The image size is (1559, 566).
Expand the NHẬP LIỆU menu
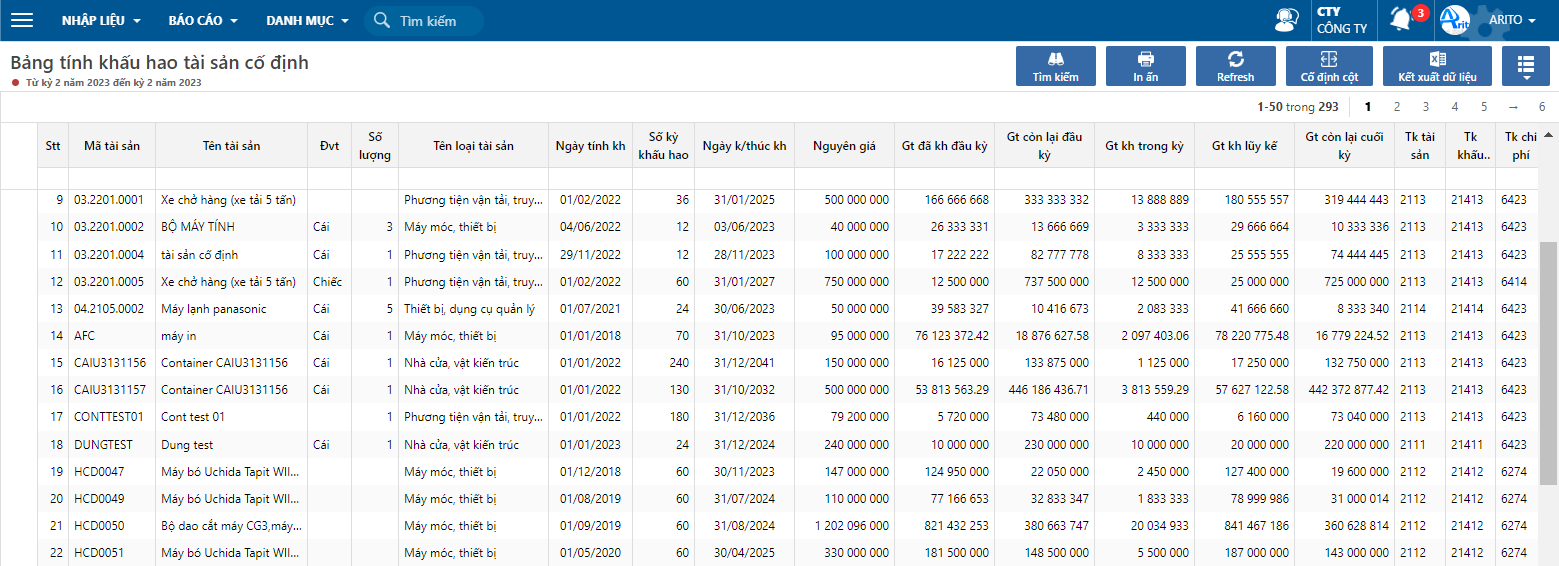[x=101, y=20]
